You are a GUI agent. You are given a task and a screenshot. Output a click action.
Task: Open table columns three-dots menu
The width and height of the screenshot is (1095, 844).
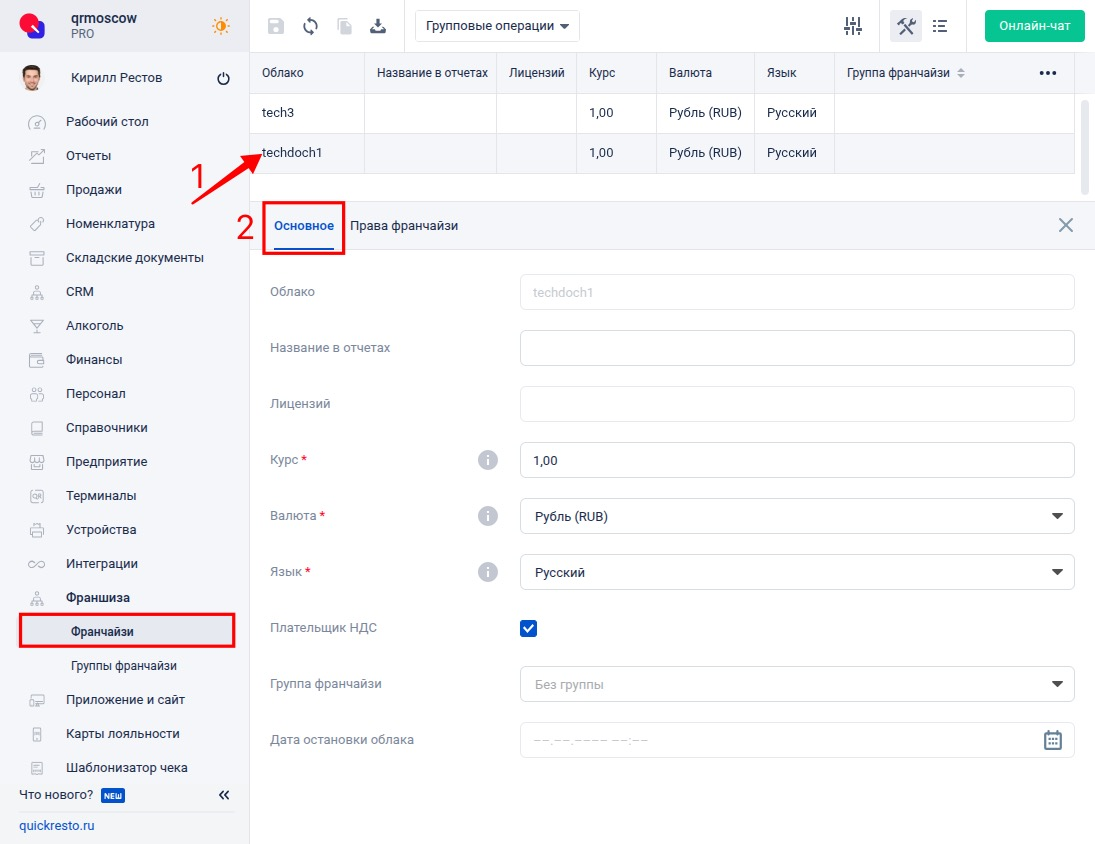pos(1048,73)
